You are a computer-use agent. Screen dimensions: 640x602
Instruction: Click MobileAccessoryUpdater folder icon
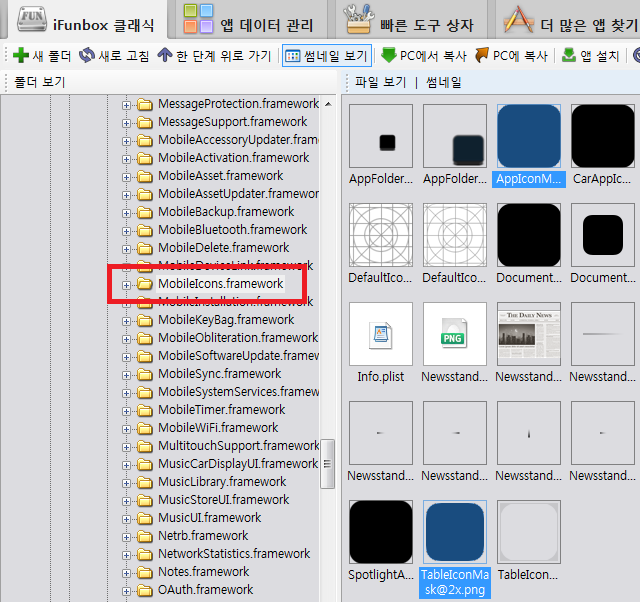(144, 140)
